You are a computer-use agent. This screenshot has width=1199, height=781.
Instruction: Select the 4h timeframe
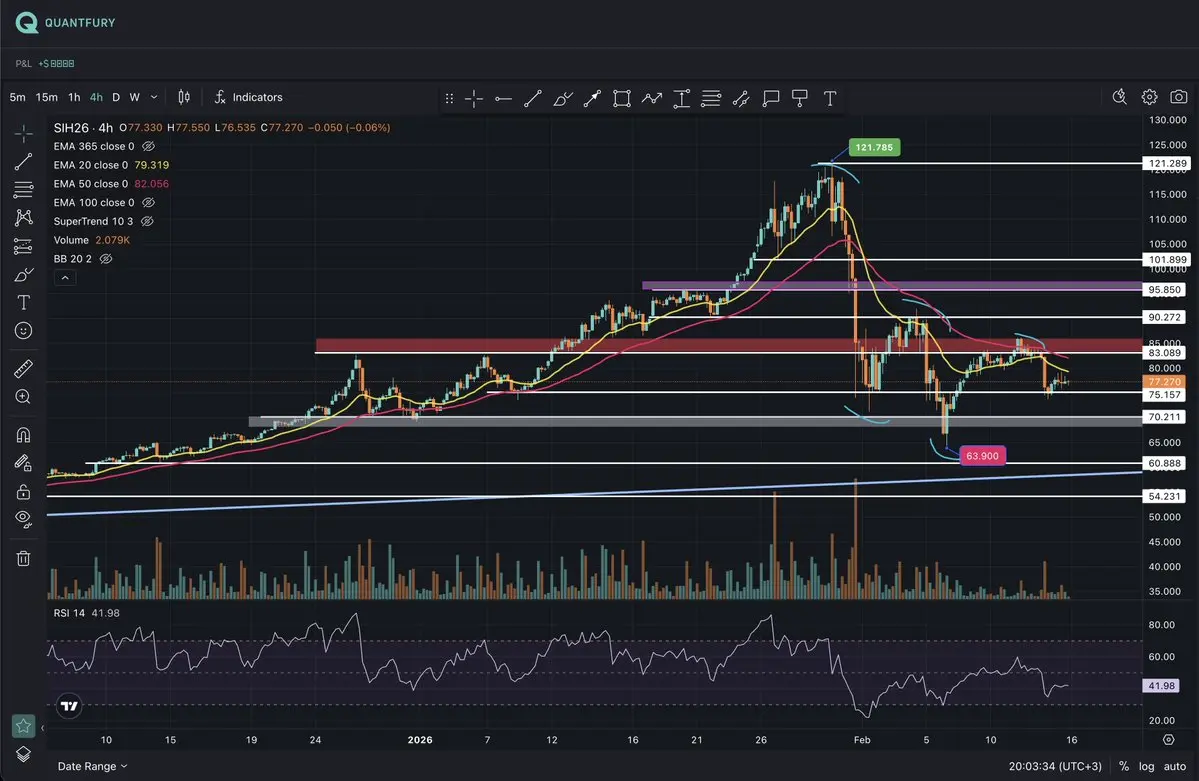(96, 97)
